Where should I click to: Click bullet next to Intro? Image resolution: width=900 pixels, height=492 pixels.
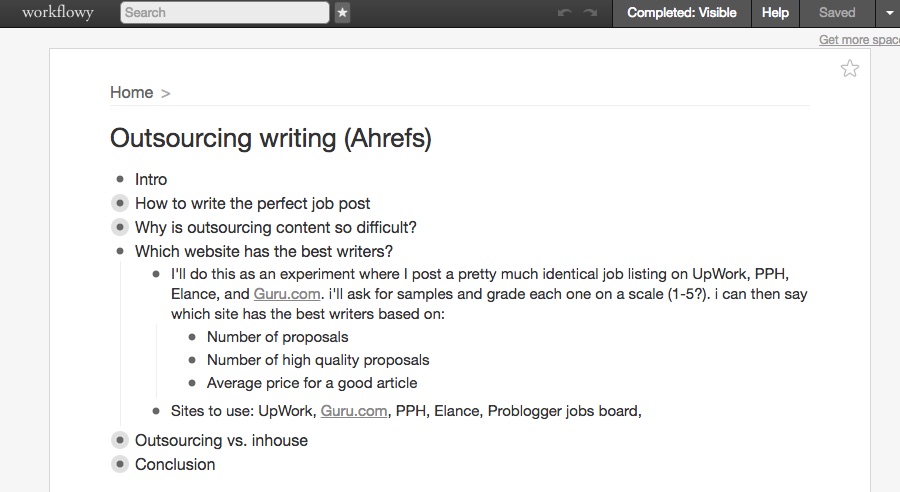(120, 179)
